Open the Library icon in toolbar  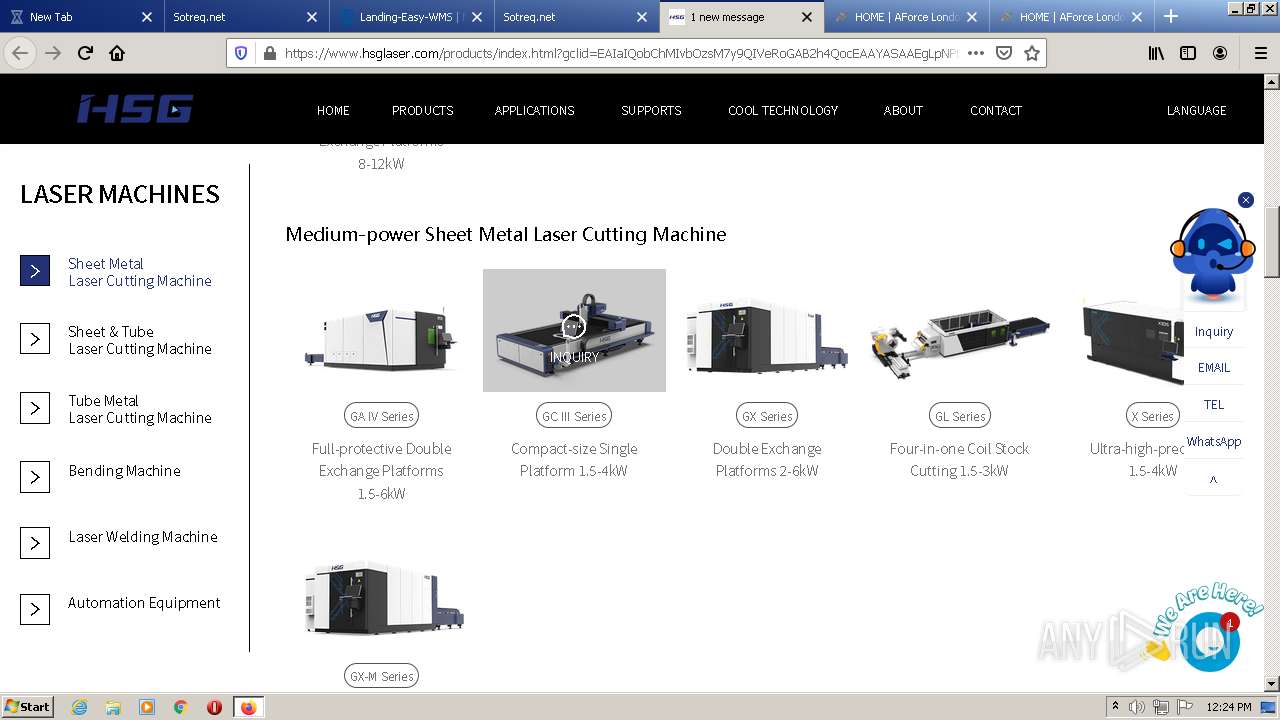point(1156,53)
